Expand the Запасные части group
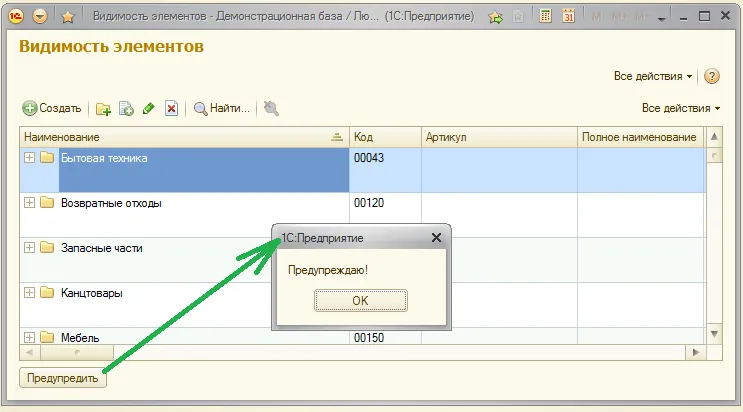Screen dimensions: 743x412 tap(29, 247)
